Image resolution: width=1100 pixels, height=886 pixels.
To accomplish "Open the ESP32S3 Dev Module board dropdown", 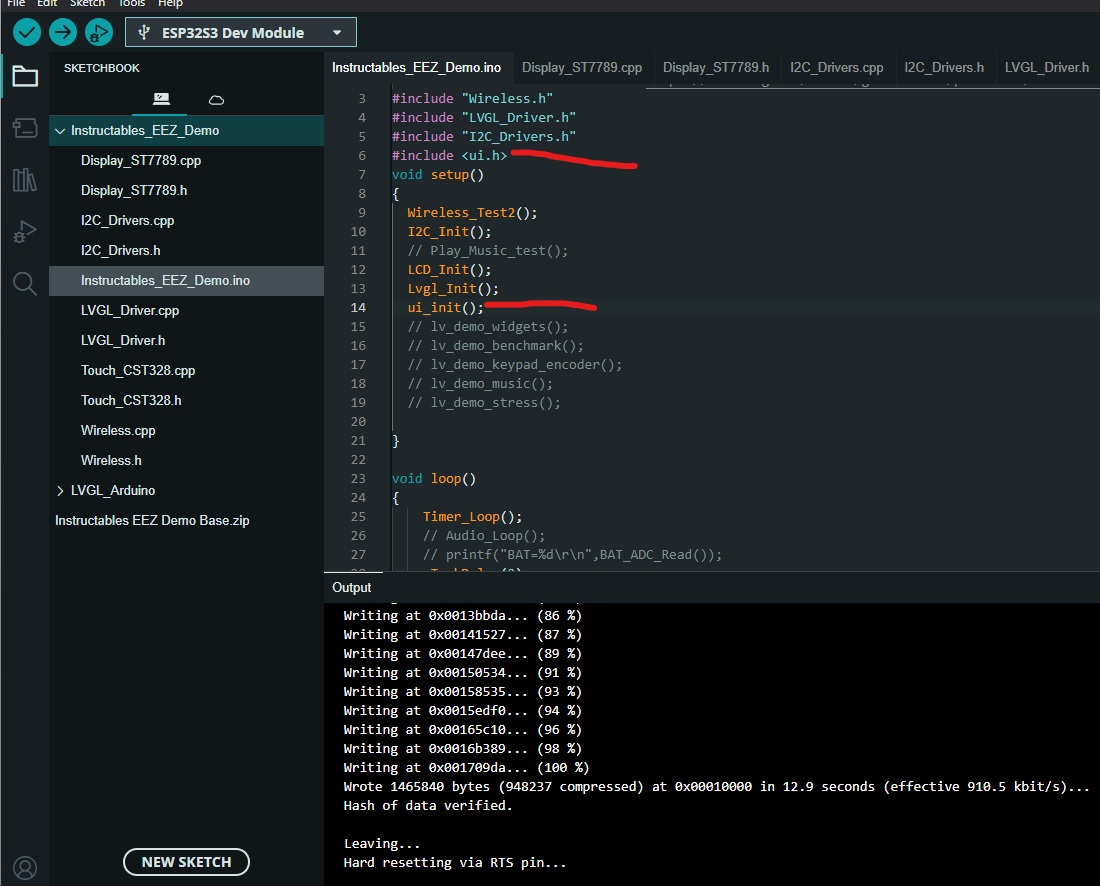I will (x=241, y=32).
